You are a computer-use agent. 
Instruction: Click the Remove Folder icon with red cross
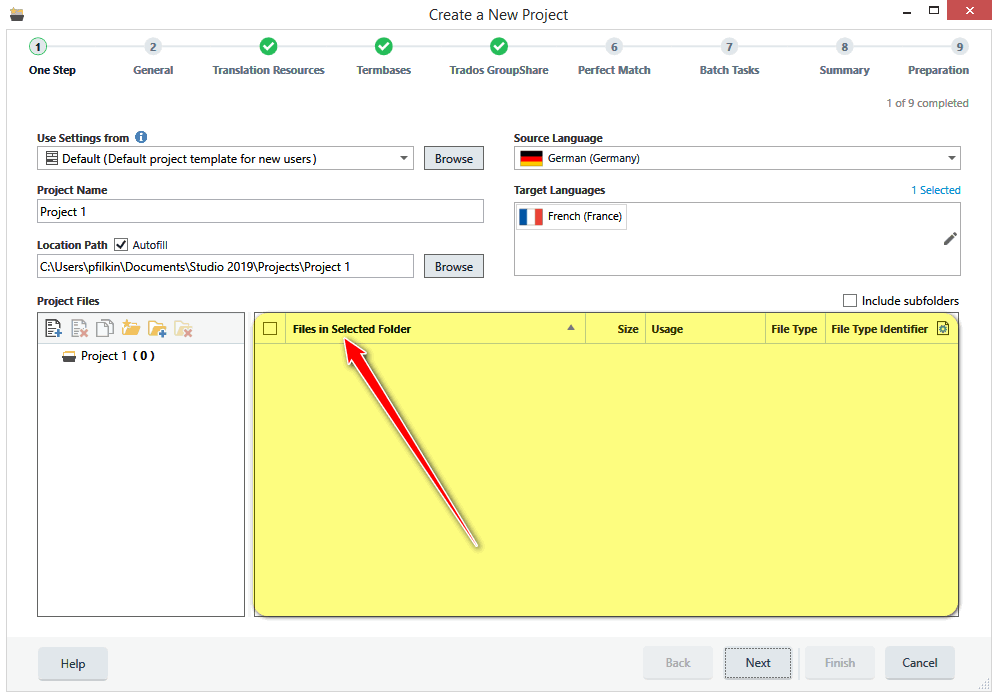[x=183, y=328]
